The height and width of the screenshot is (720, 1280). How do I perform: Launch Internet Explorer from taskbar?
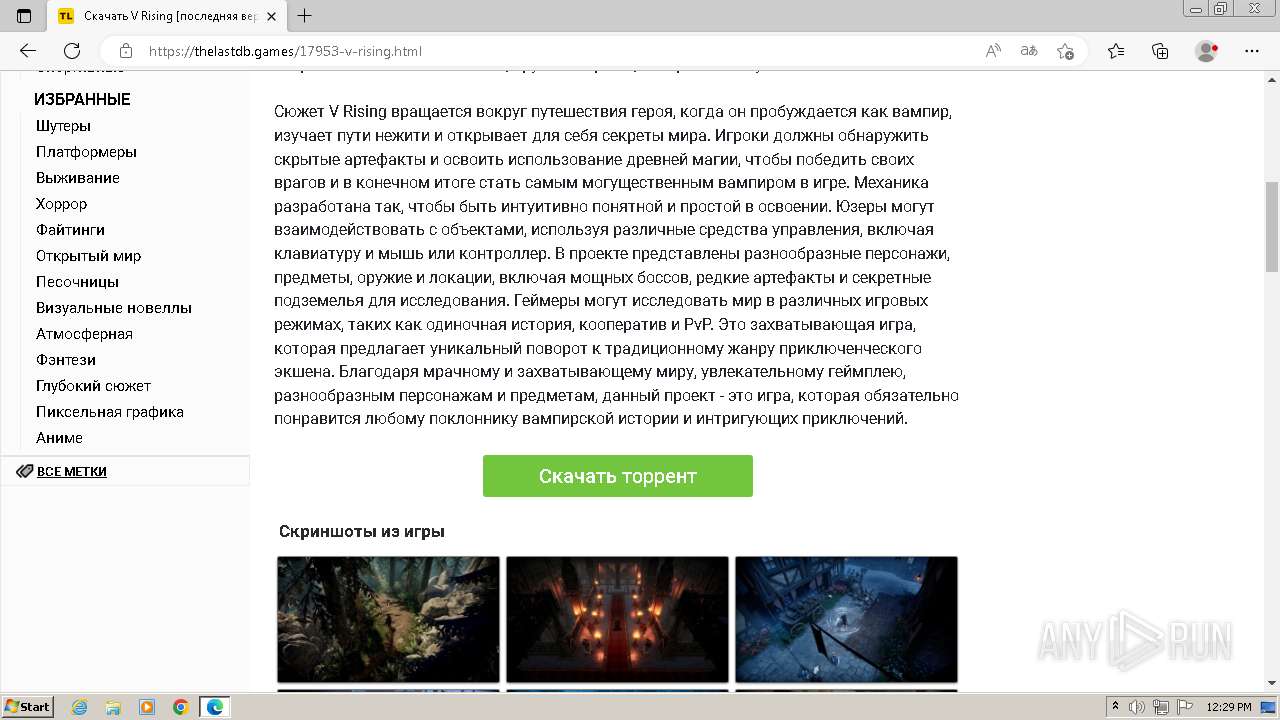(x=79, y=707)
